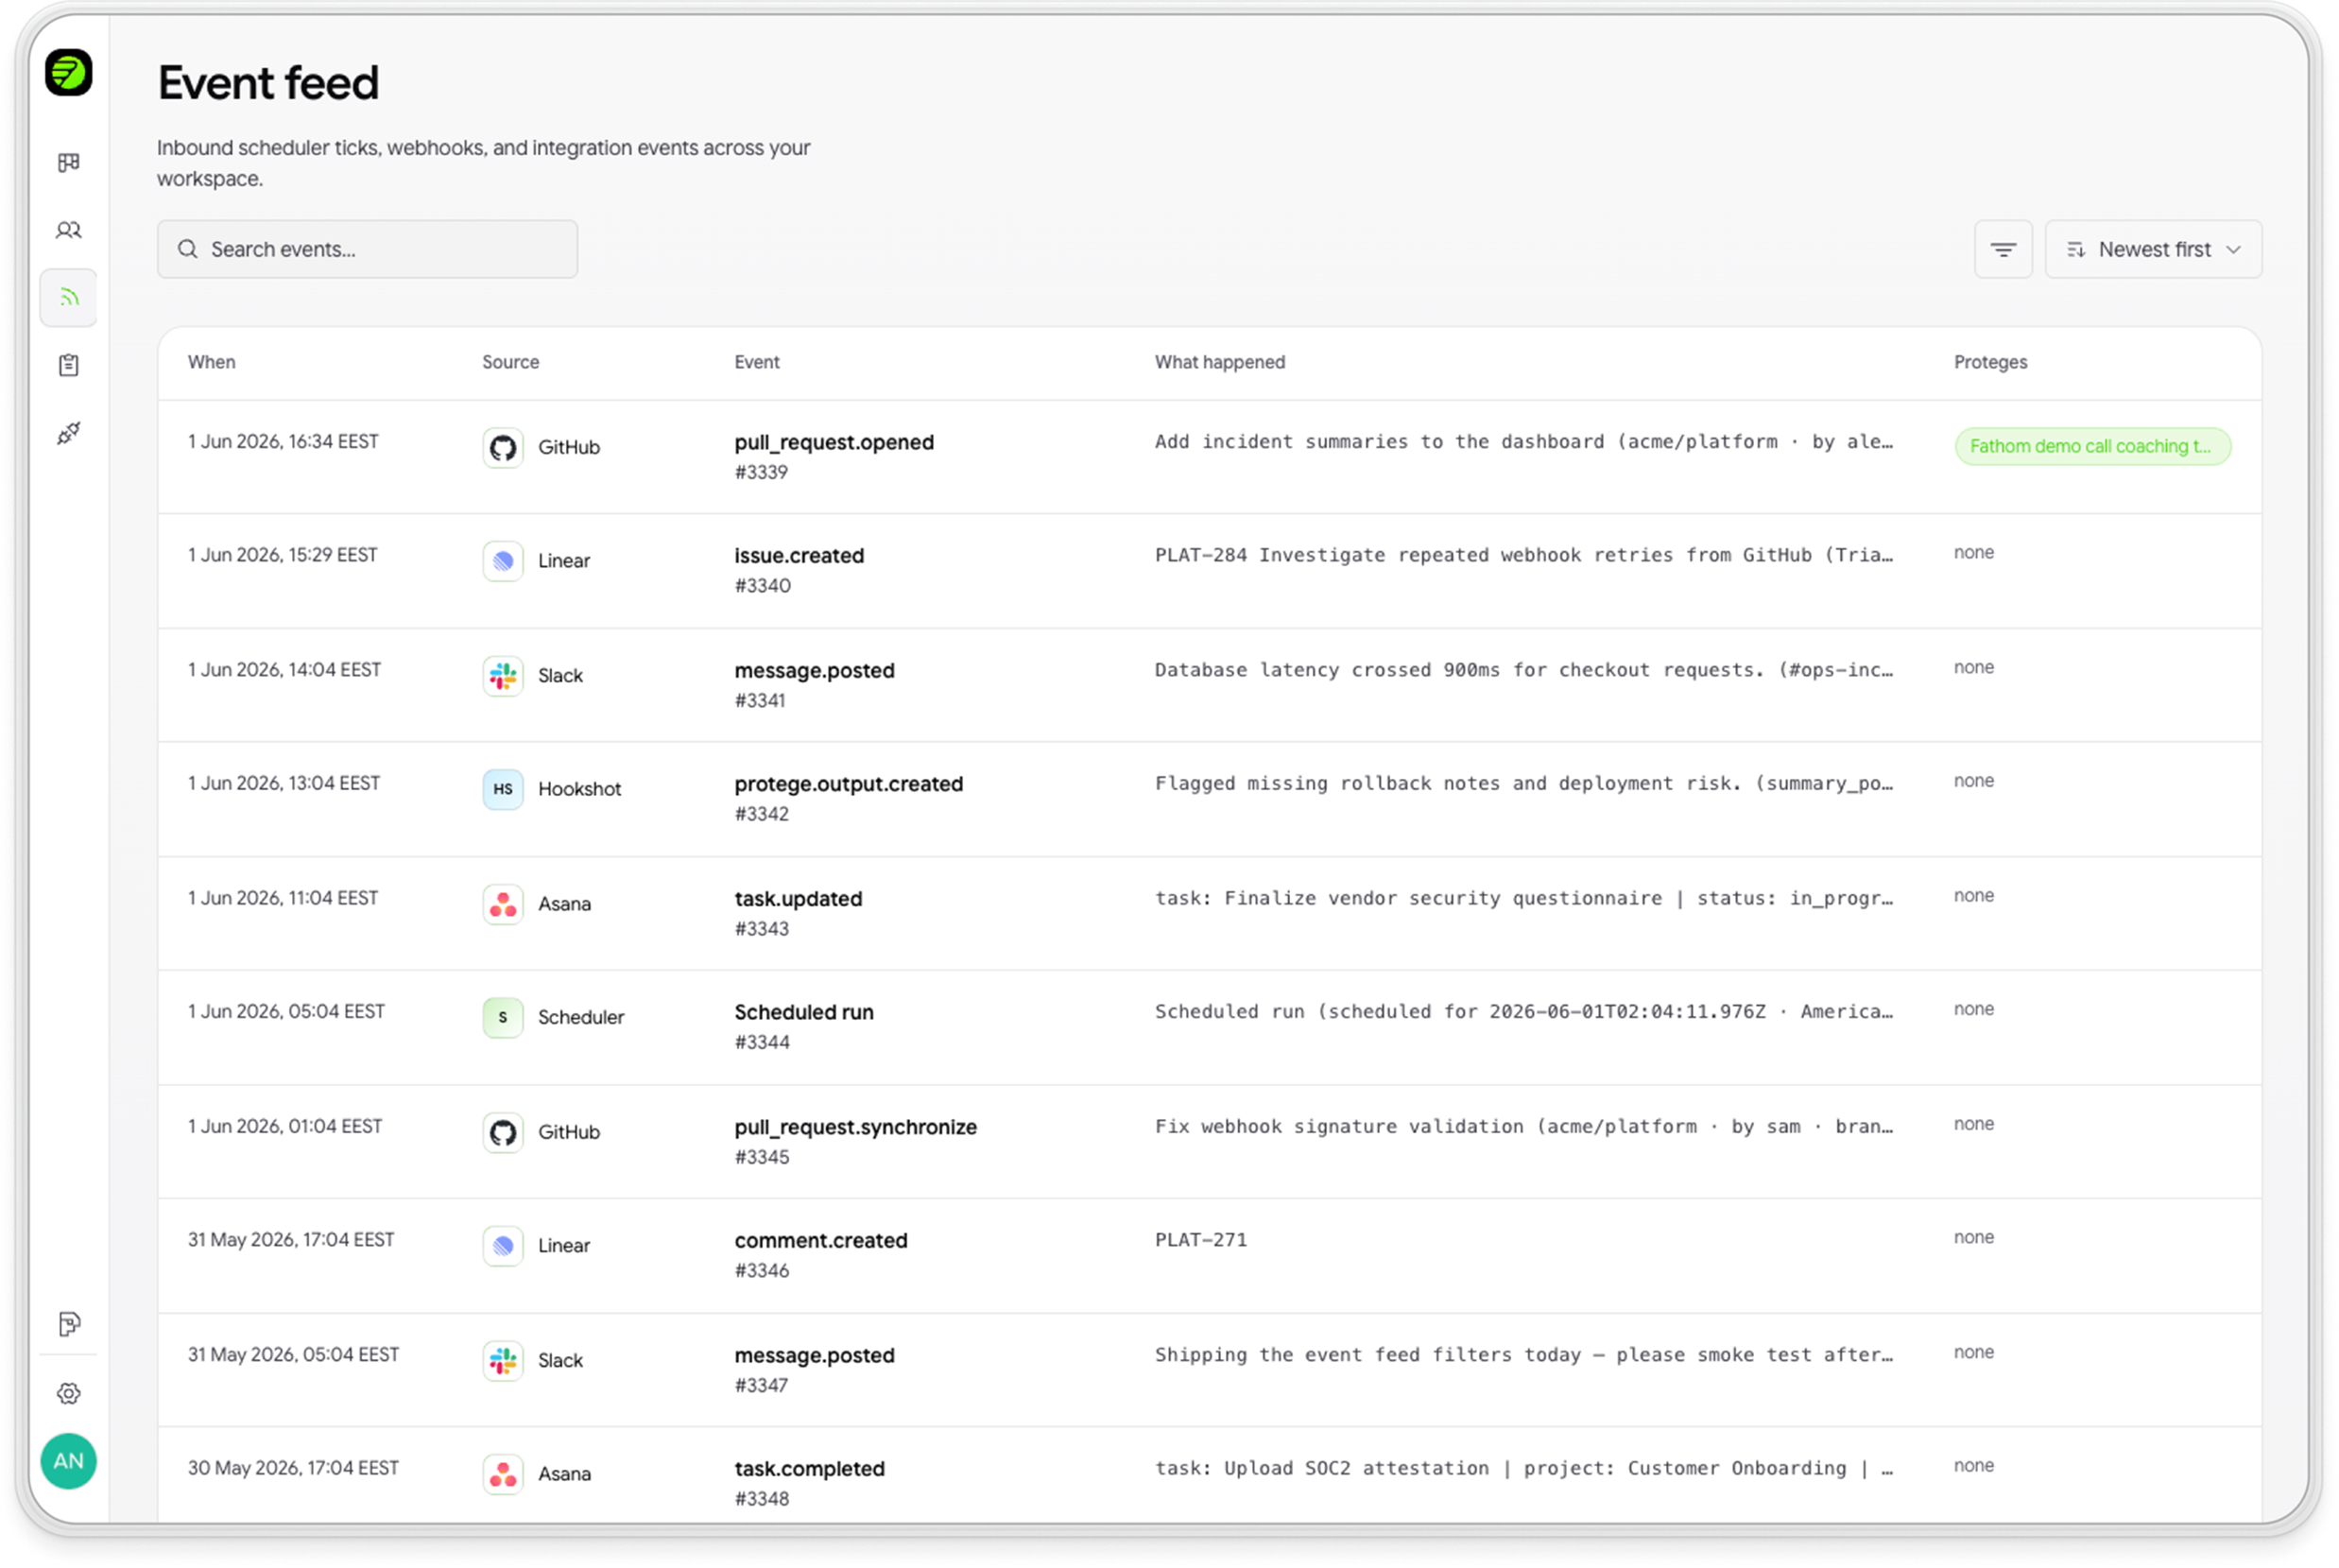The height and width of the screenshot is (1568, 2339).
Task: Open the task.updated event
Action: (798, 899)
